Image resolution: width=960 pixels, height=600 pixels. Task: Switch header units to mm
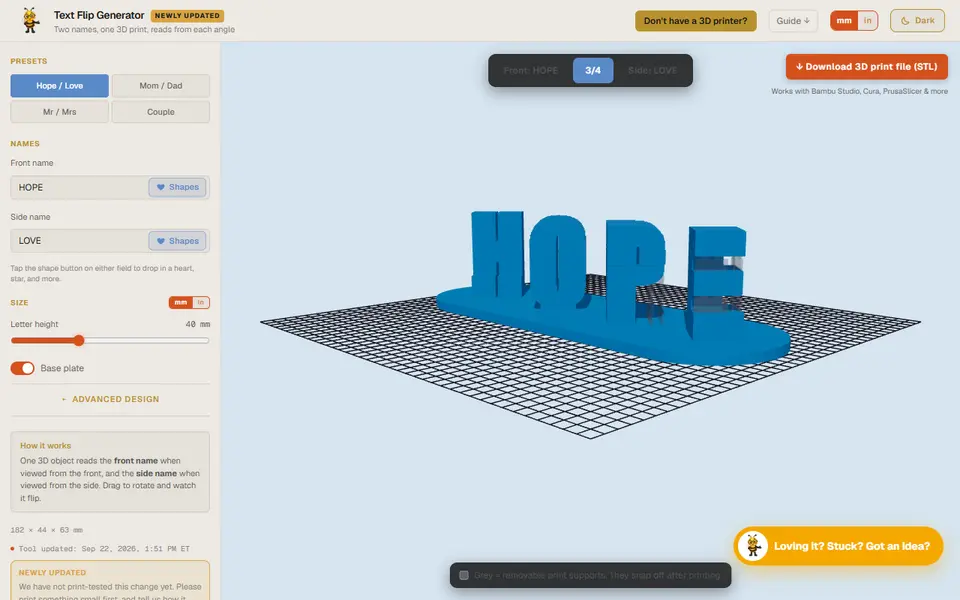click(844, 21)
